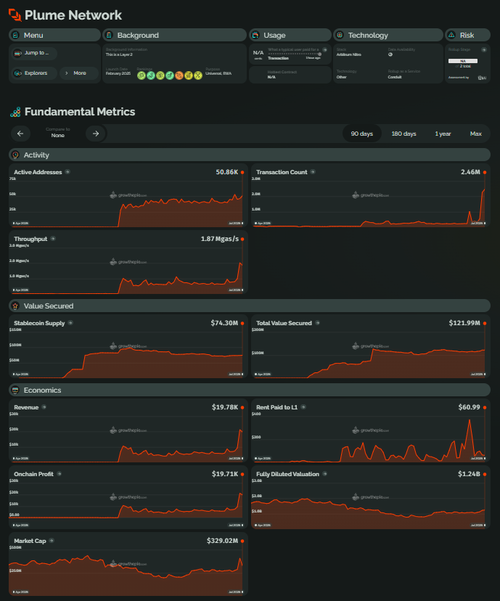The height and width of the screenshot is (601, 500).
Task: Open the Risk tab header
Action: pyautogui.click(x=468, y=35)
